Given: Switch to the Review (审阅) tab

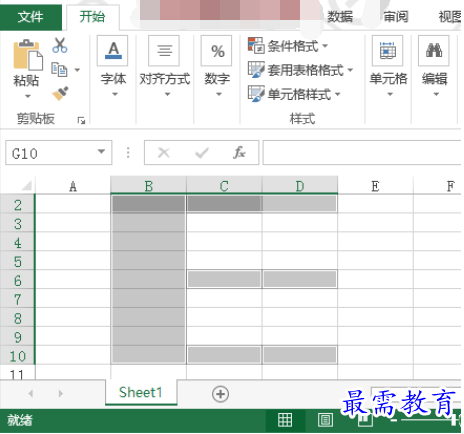Looking at the screenshot, I should point(396,17).
